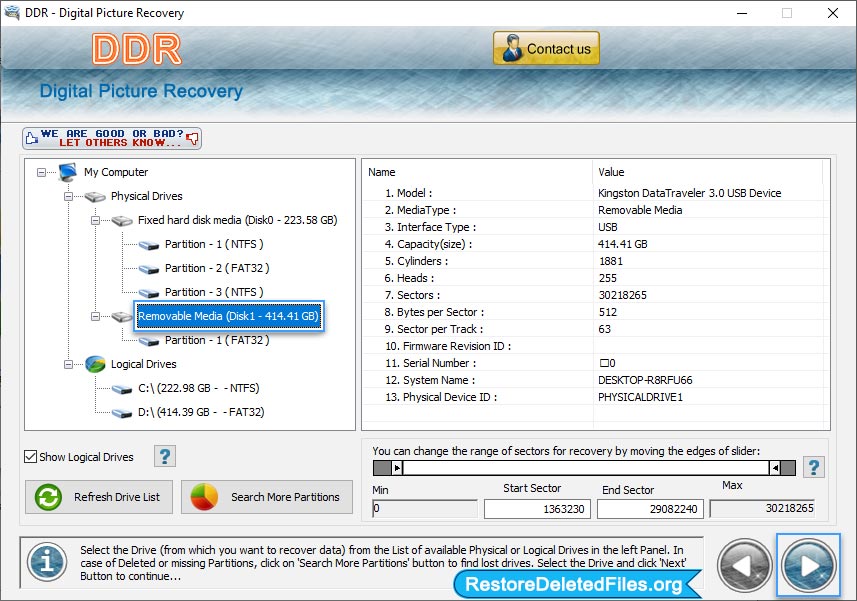Select the Kingston DataTraveler 3.0 USB Device value
The height and width of the screenshot is (601, 857).
(x=689, y=193)
